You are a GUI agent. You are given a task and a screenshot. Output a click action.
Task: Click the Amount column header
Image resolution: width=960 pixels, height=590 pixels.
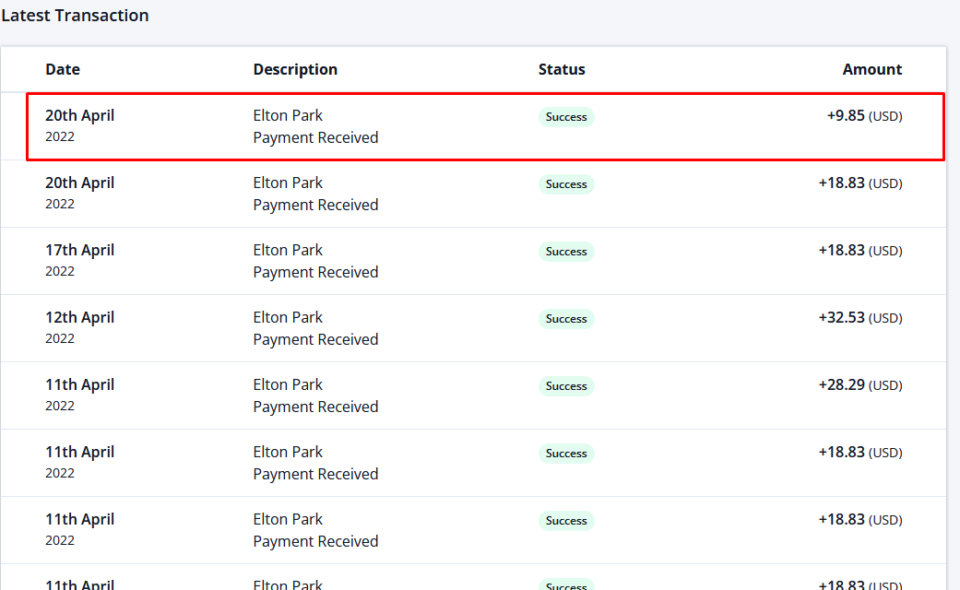[x=871, y=69]
